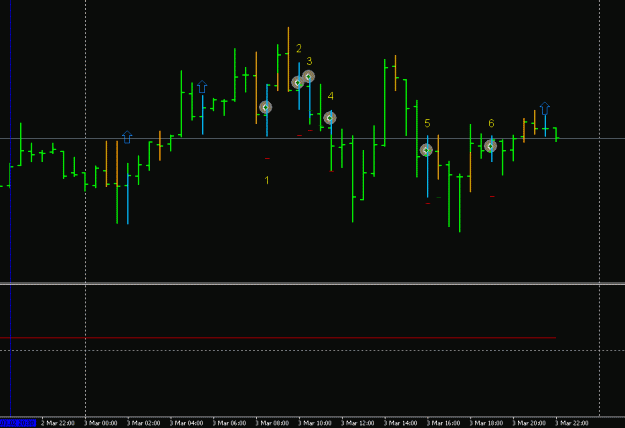This screenshot has height=428, width=625.
Task: Click the blue highlighted date label on the time axis
Action: [x=18, y=423]
